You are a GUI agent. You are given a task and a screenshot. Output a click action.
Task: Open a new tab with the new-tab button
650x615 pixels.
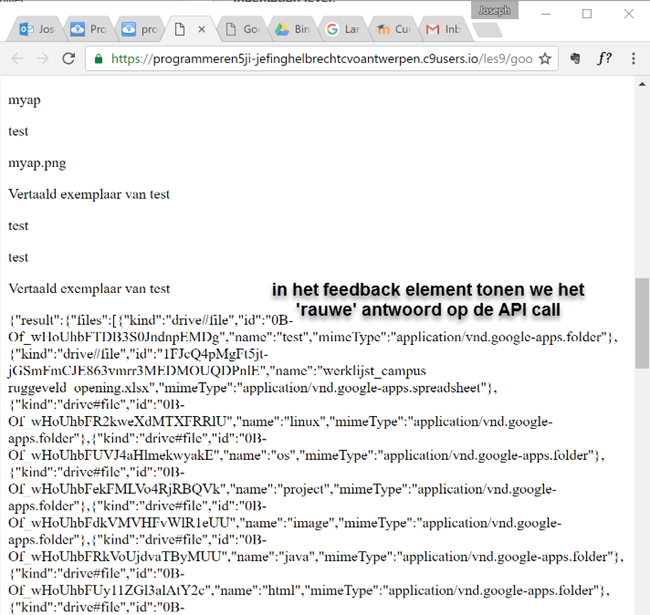click(488, 30)
